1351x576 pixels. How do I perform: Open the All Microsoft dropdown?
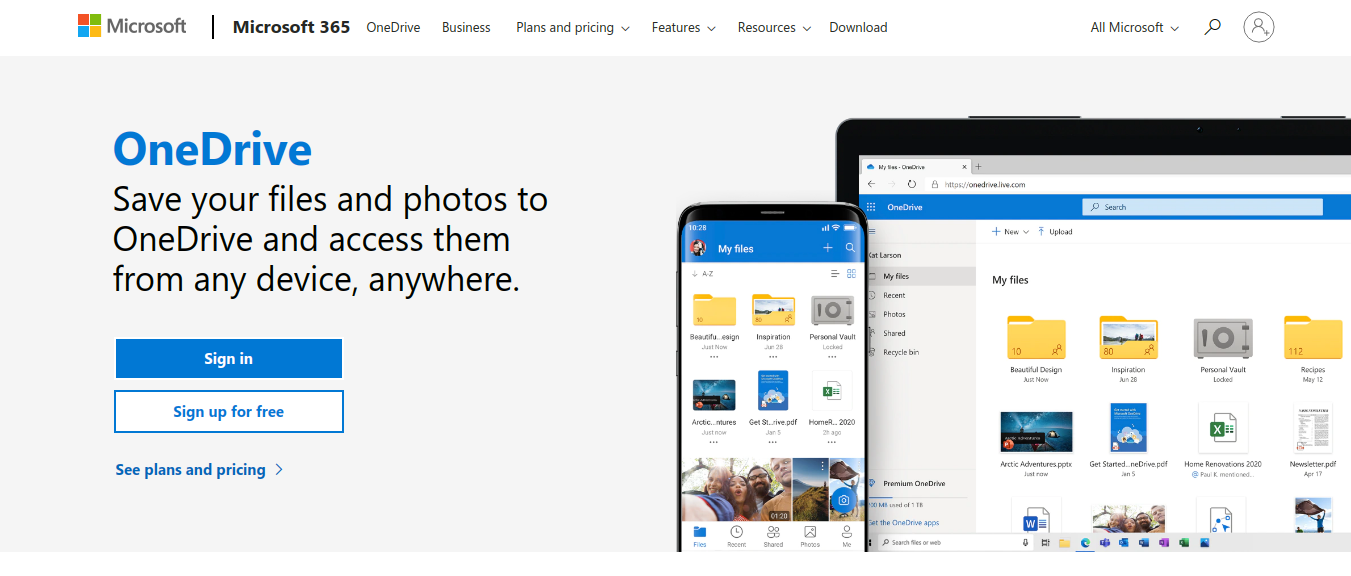1135,28
